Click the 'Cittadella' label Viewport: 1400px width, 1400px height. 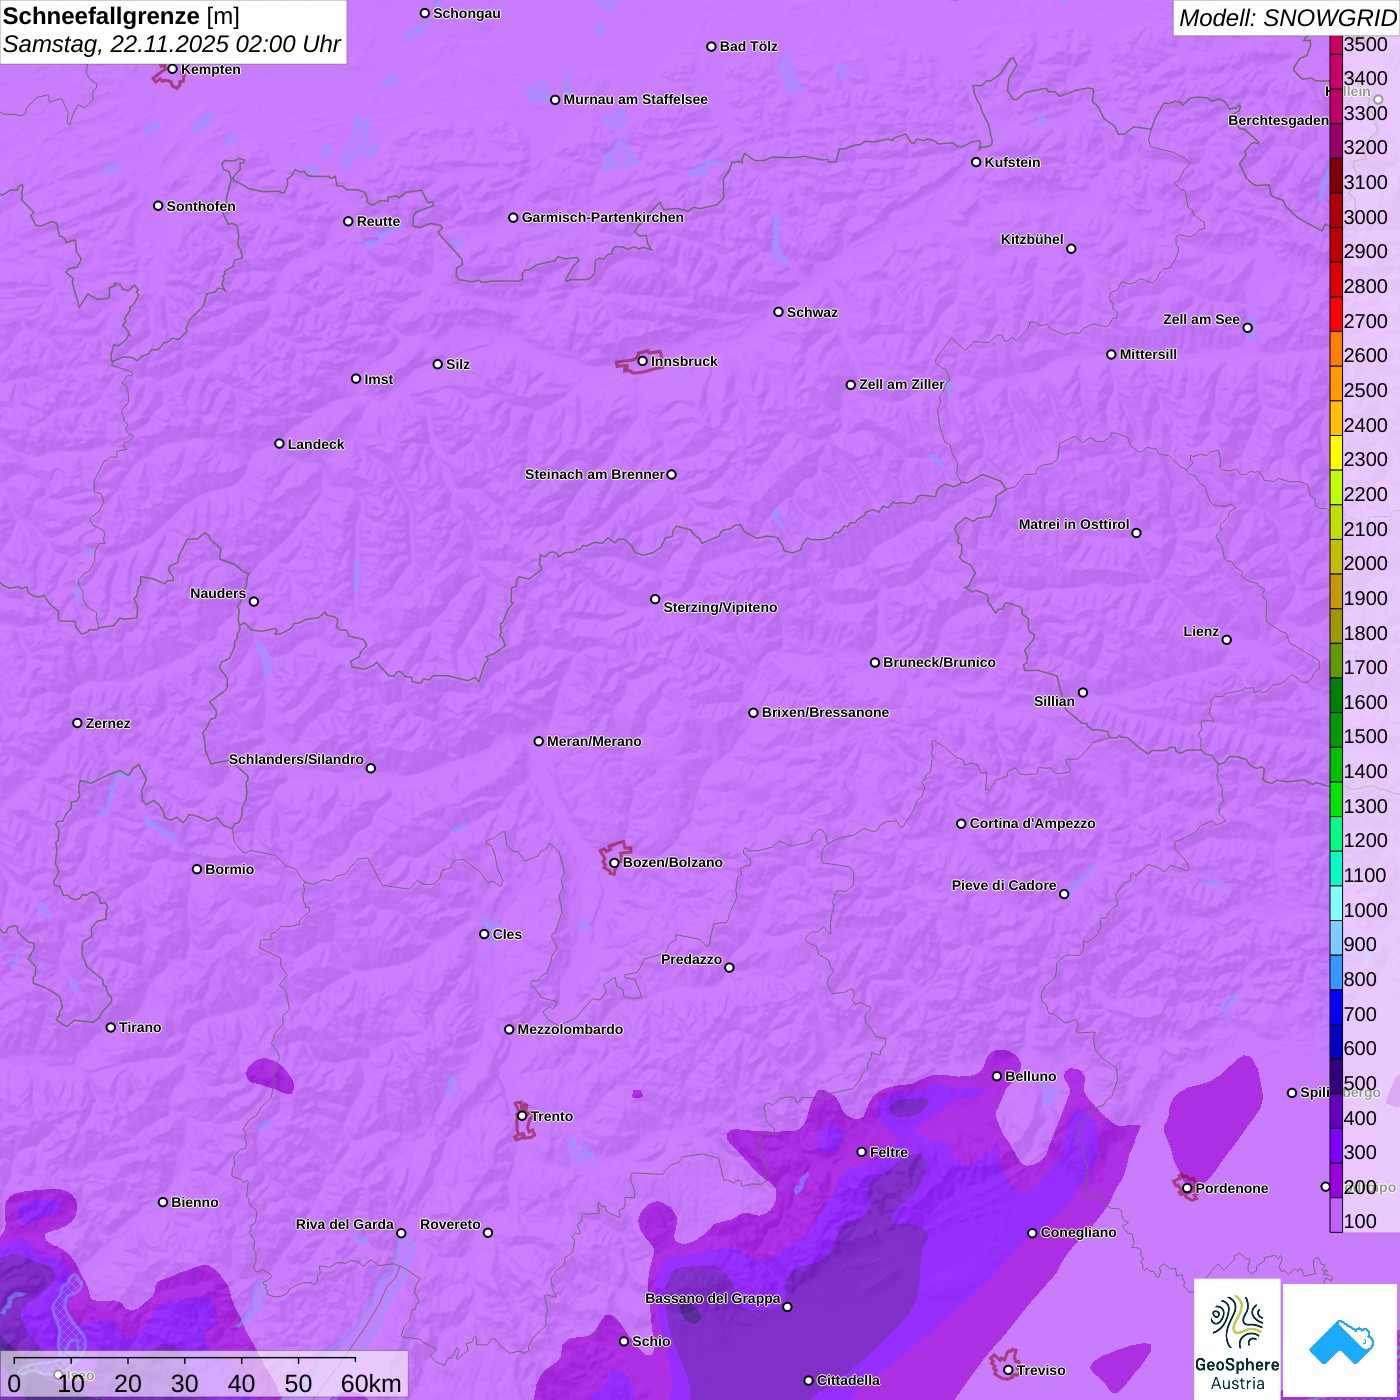848,1380
